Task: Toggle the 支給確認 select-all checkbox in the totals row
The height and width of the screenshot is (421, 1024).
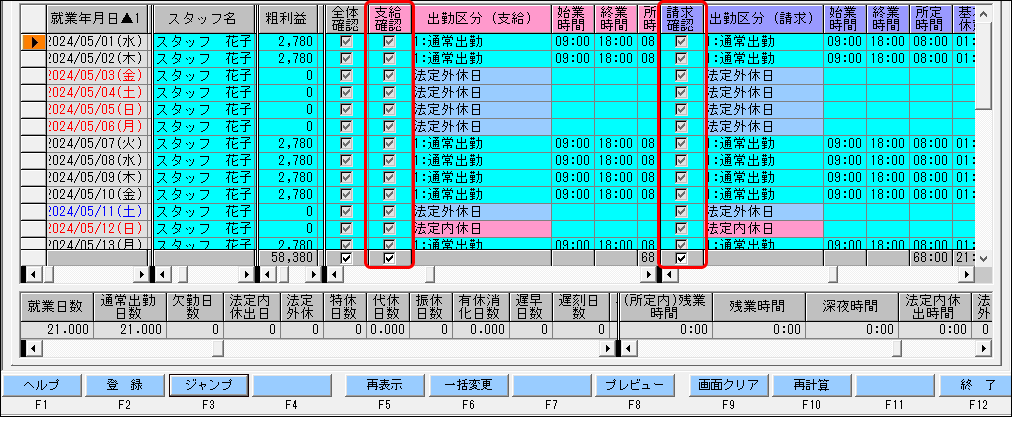Action: [x=389, y=258]
